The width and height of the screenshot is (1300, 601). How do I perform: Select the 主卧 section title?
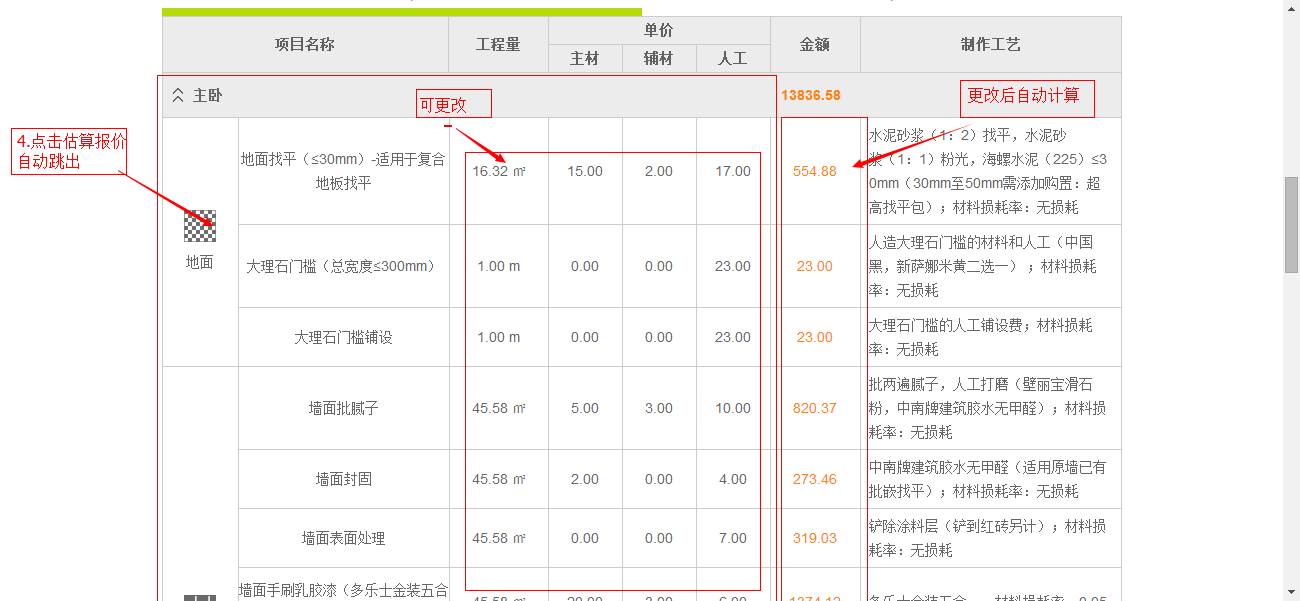[208, 96]
